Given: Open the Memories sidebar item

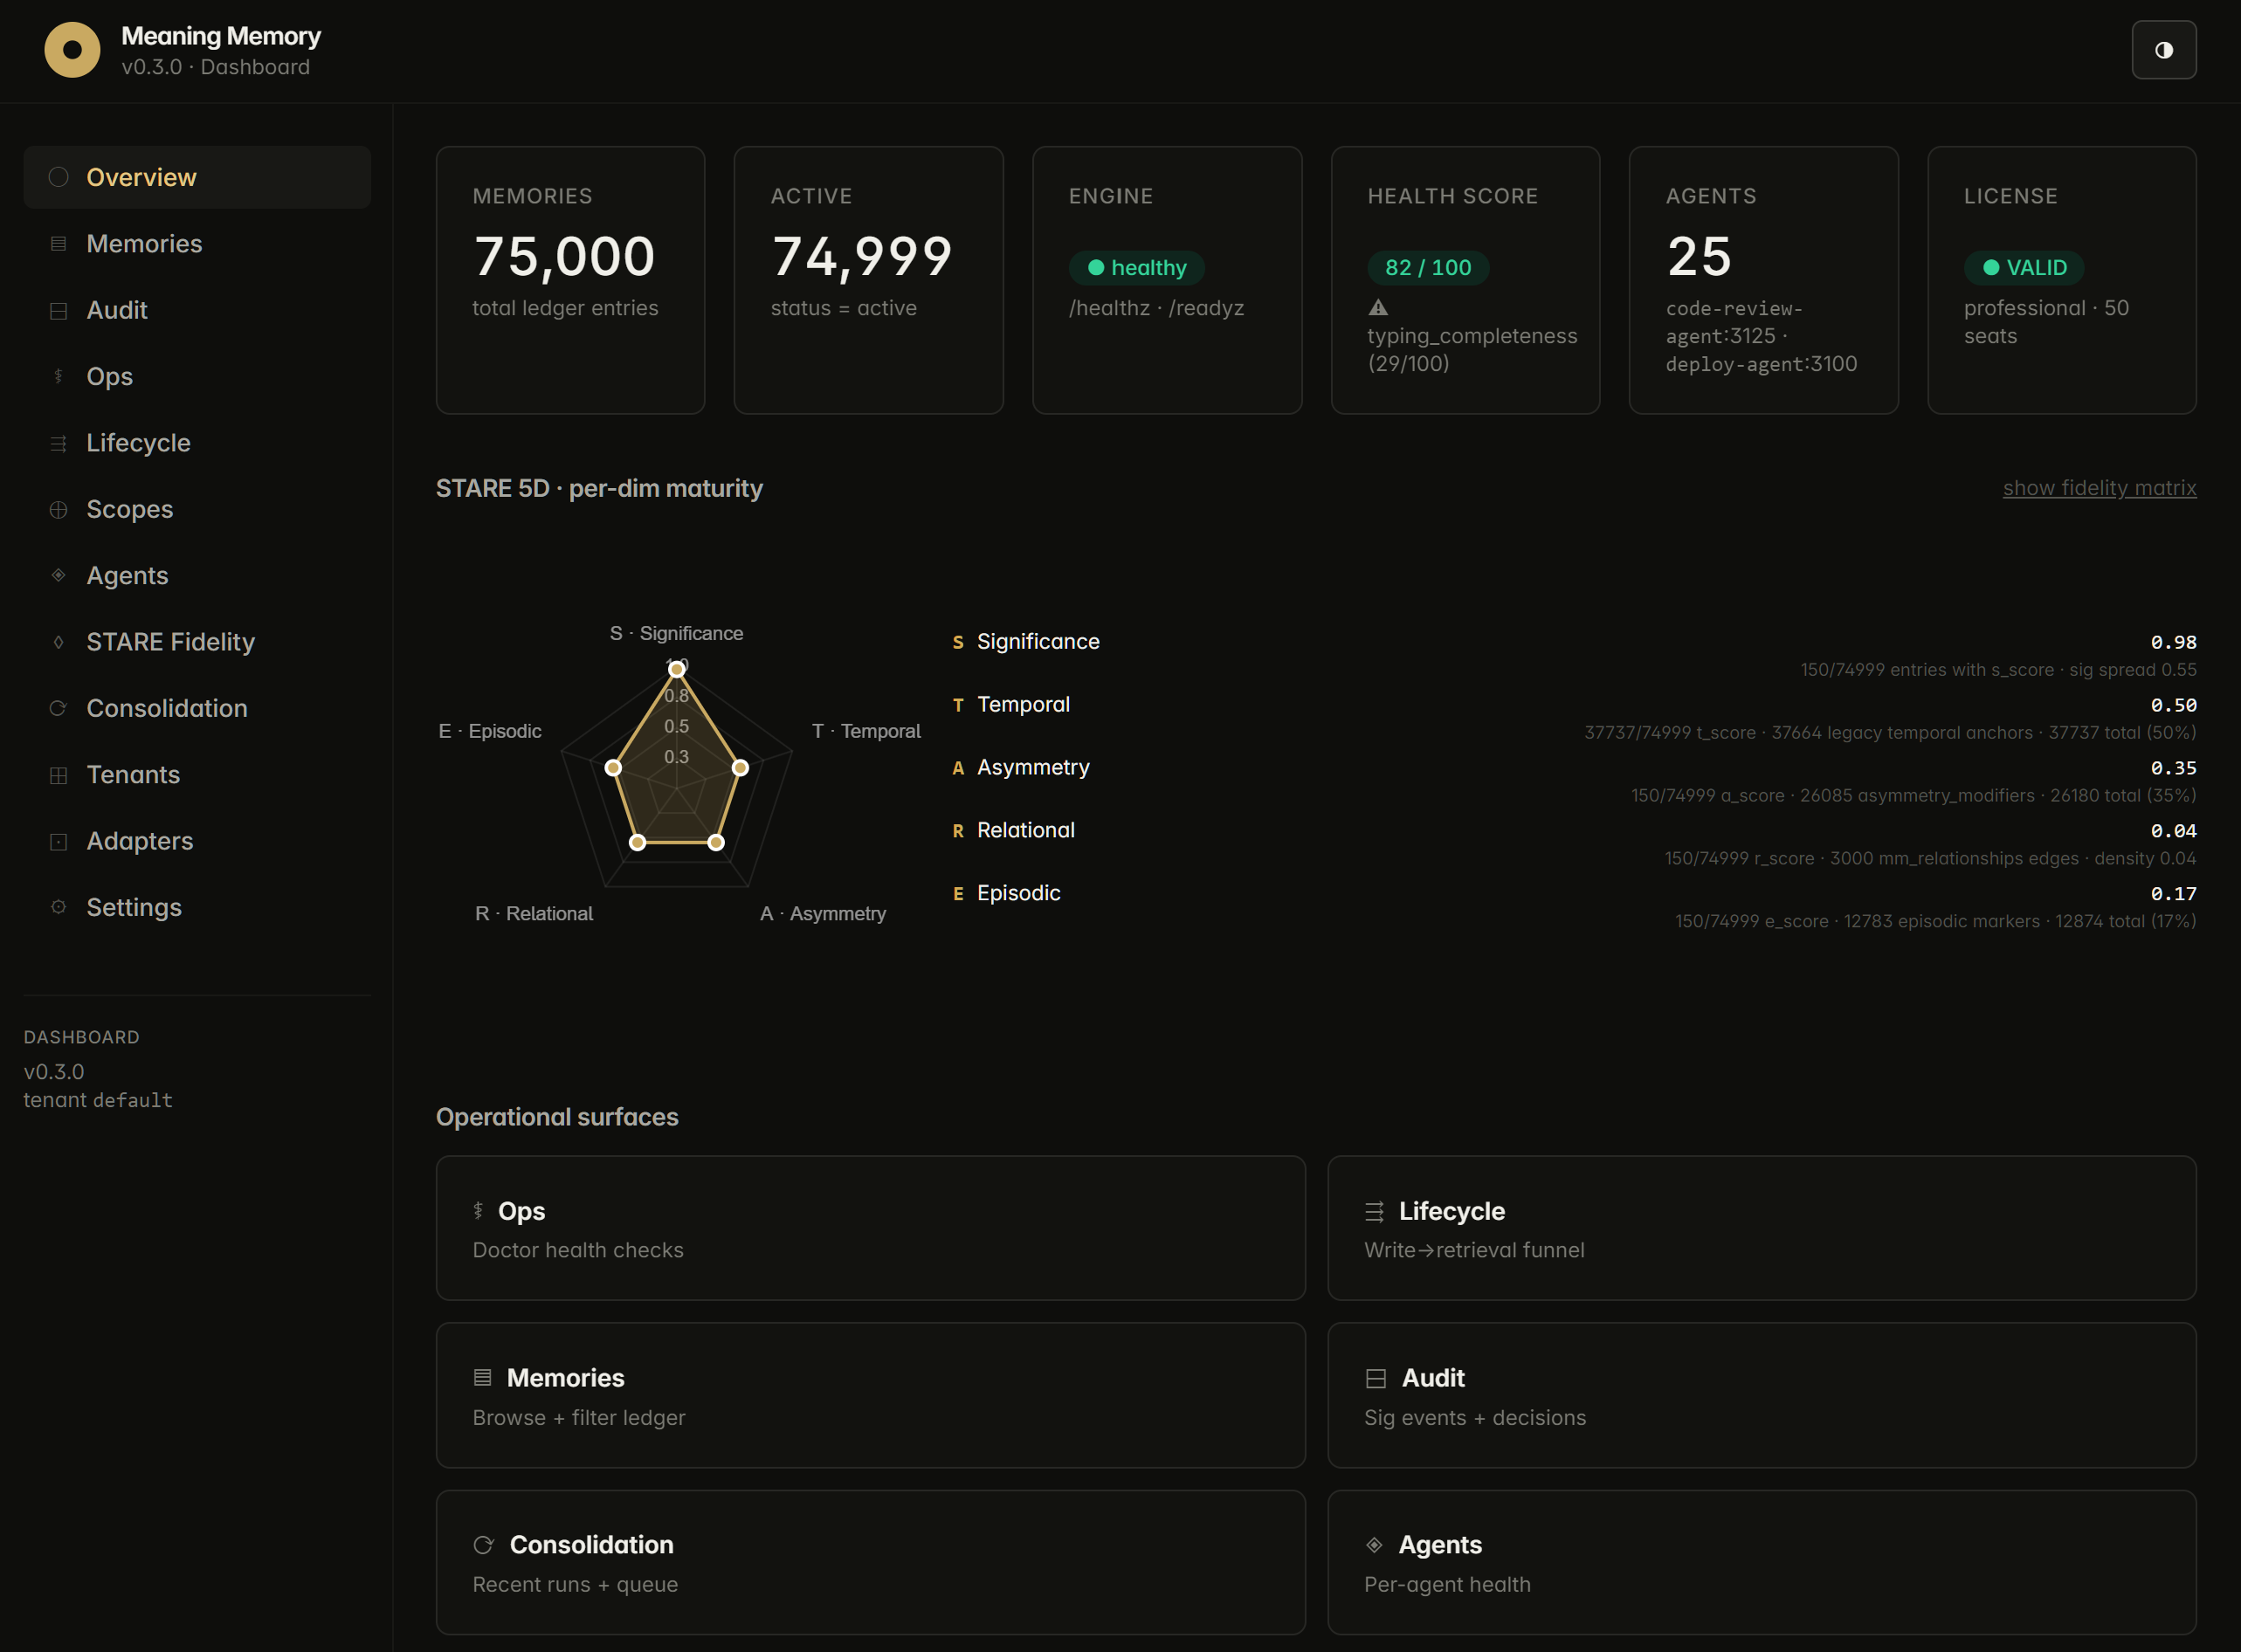Looking at the screenshot, I should pos(197,244).
